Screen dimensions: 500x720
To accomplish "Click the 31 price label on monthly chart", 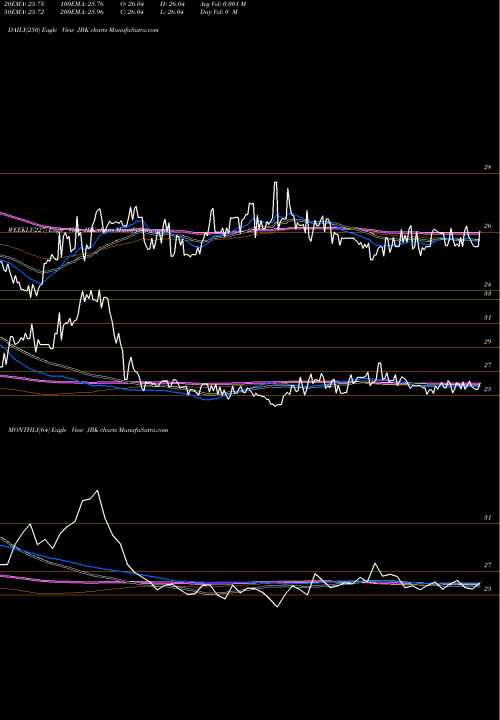I will click(x=488, y=518).
